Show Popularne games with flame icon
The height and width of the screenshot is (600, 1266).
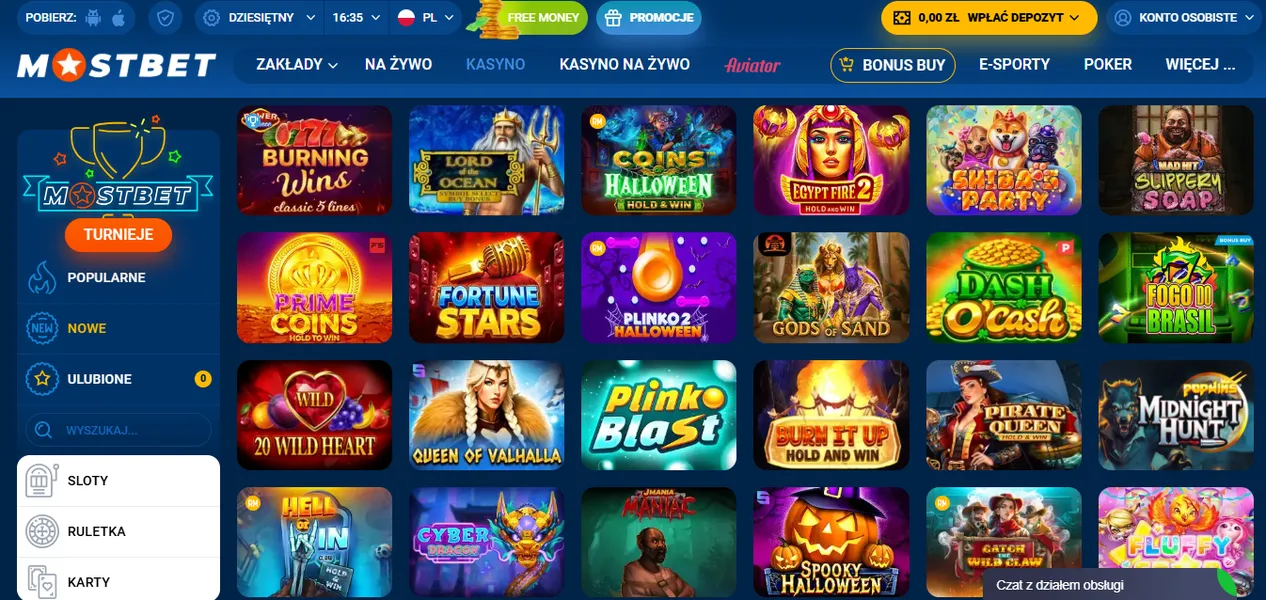pos(118,278)
